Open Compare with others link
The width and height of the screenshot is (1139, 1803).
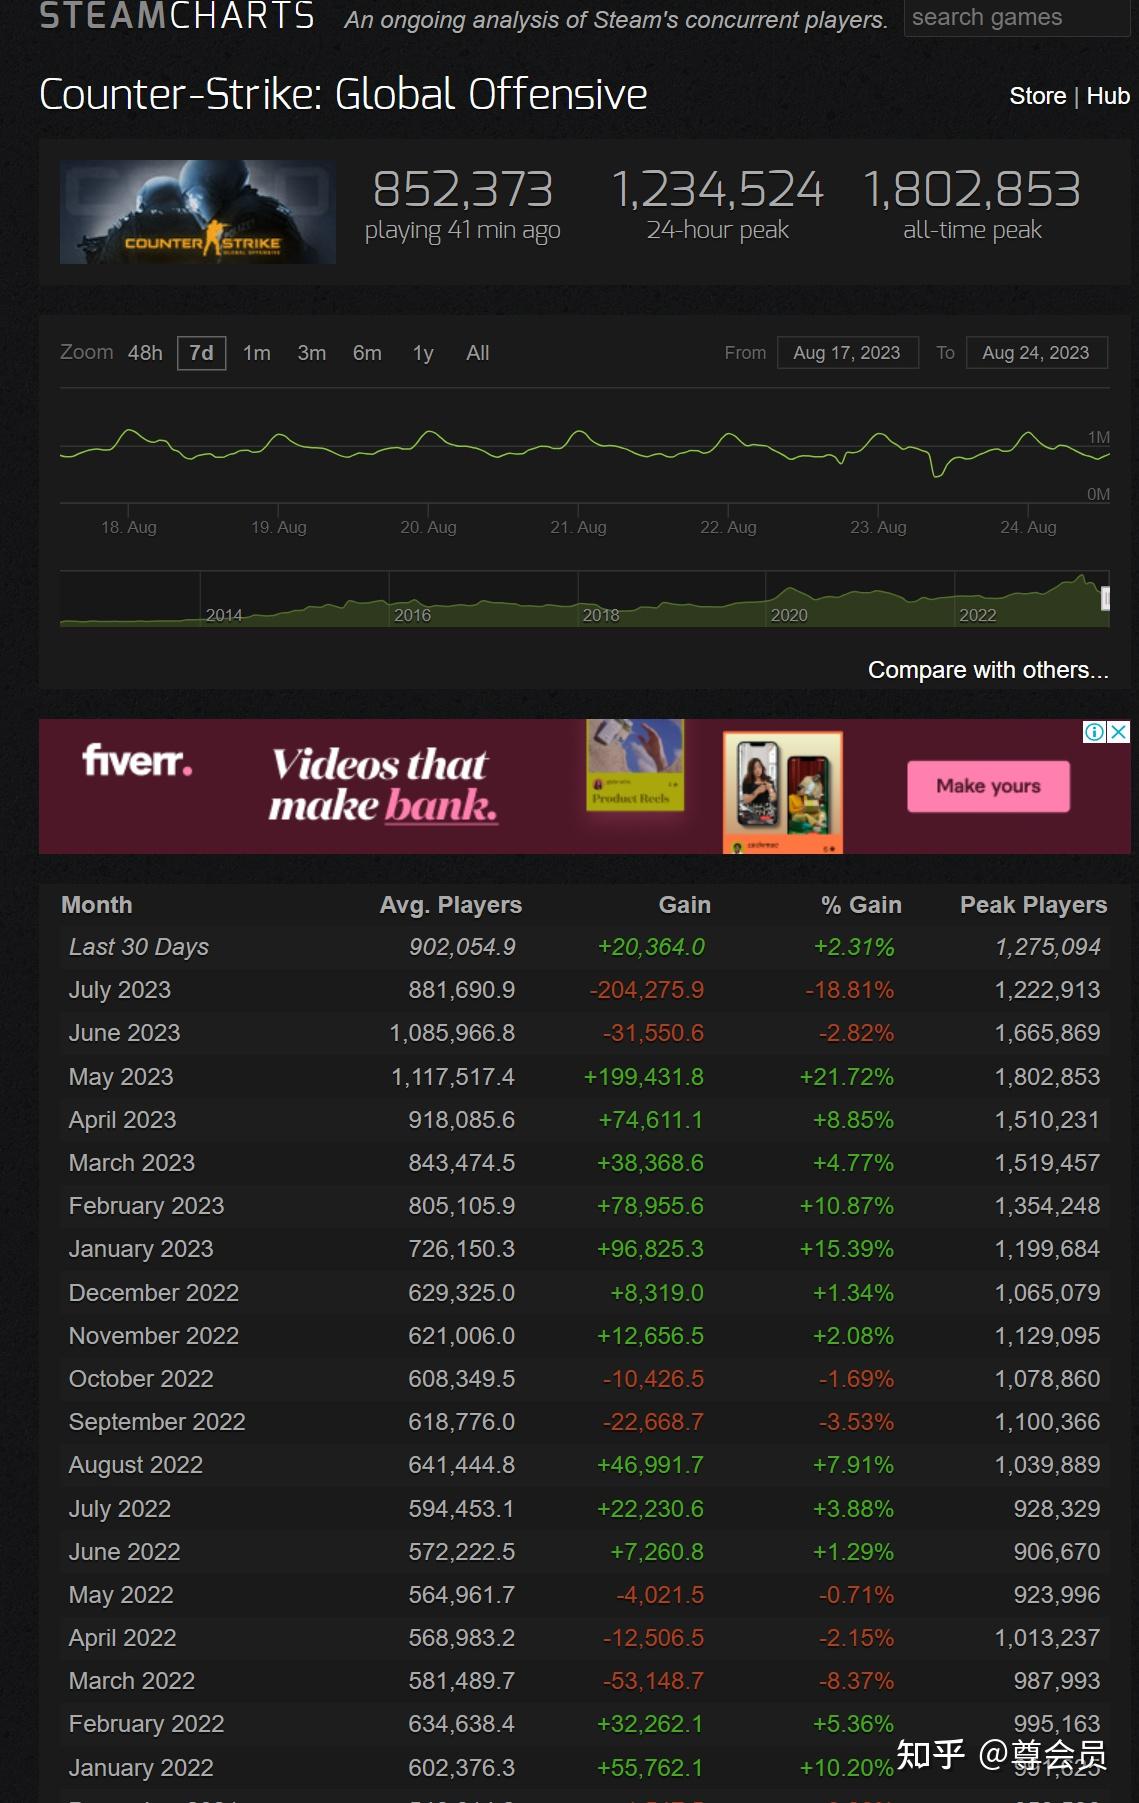point(988,670)
